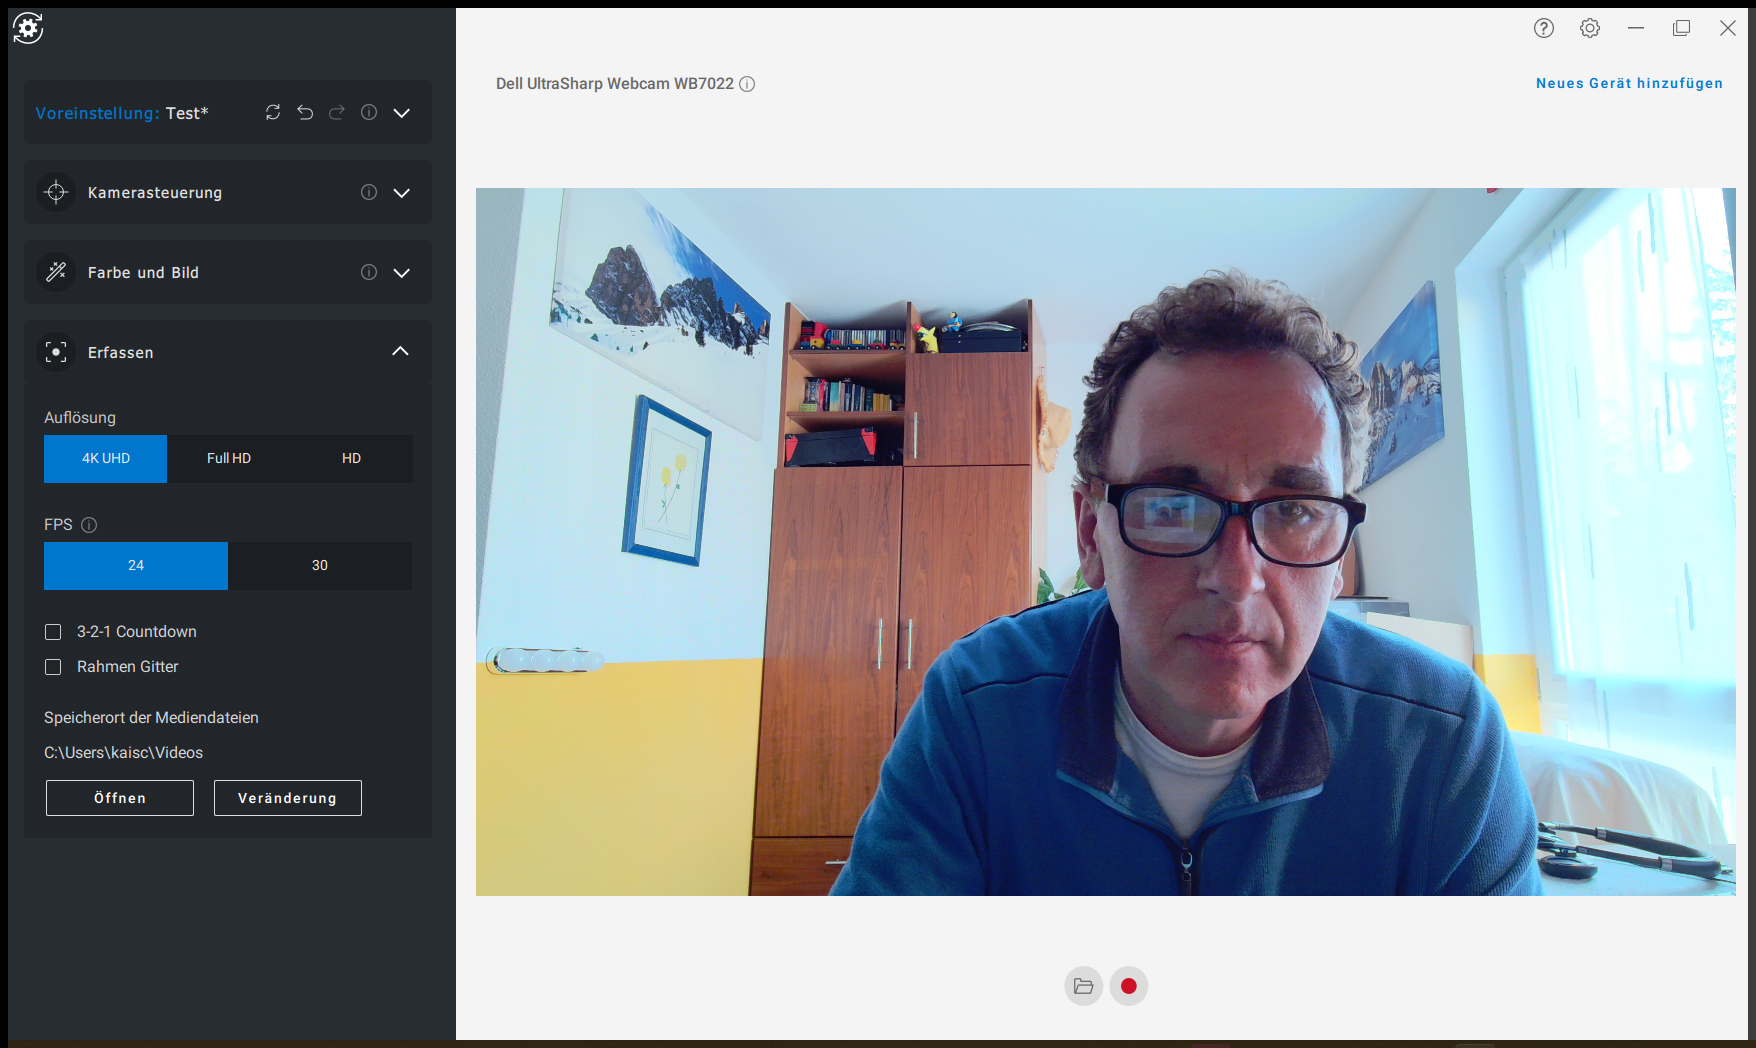
Task: Expand the Kamerasteuerung section
Action: [401, 193]
